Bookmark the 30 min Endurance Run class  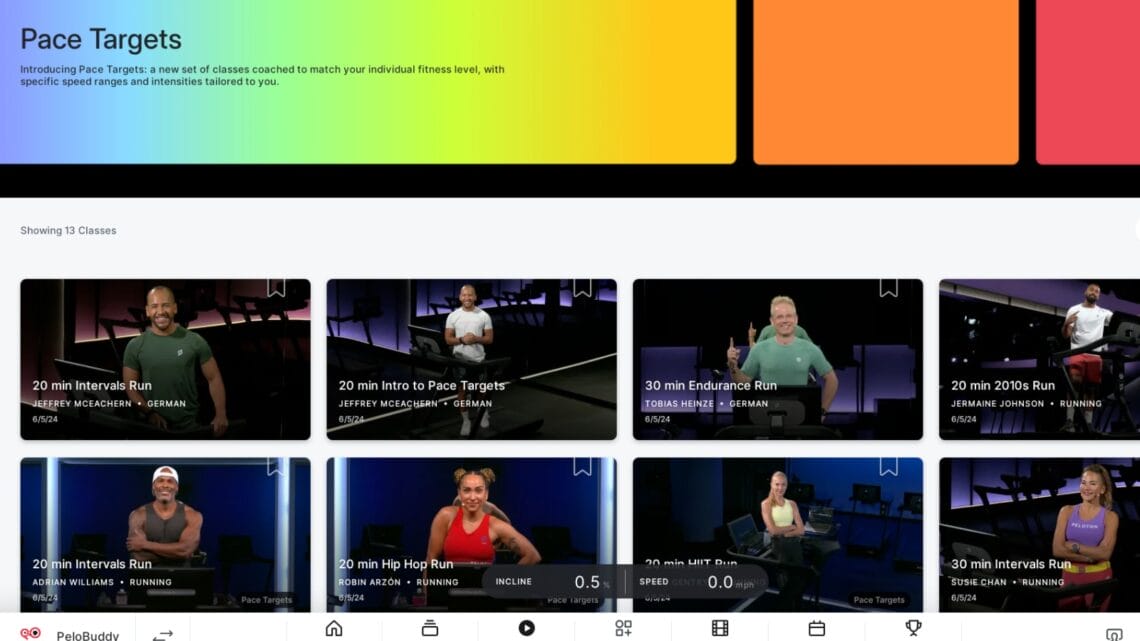tap(888, 288)
